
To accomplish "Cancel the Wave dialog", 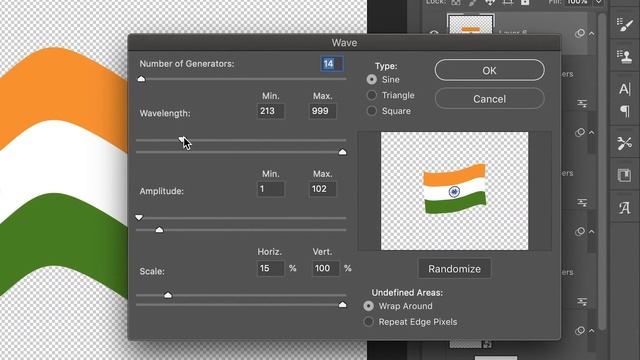I will pyautogui.click(x=489, y=99).
